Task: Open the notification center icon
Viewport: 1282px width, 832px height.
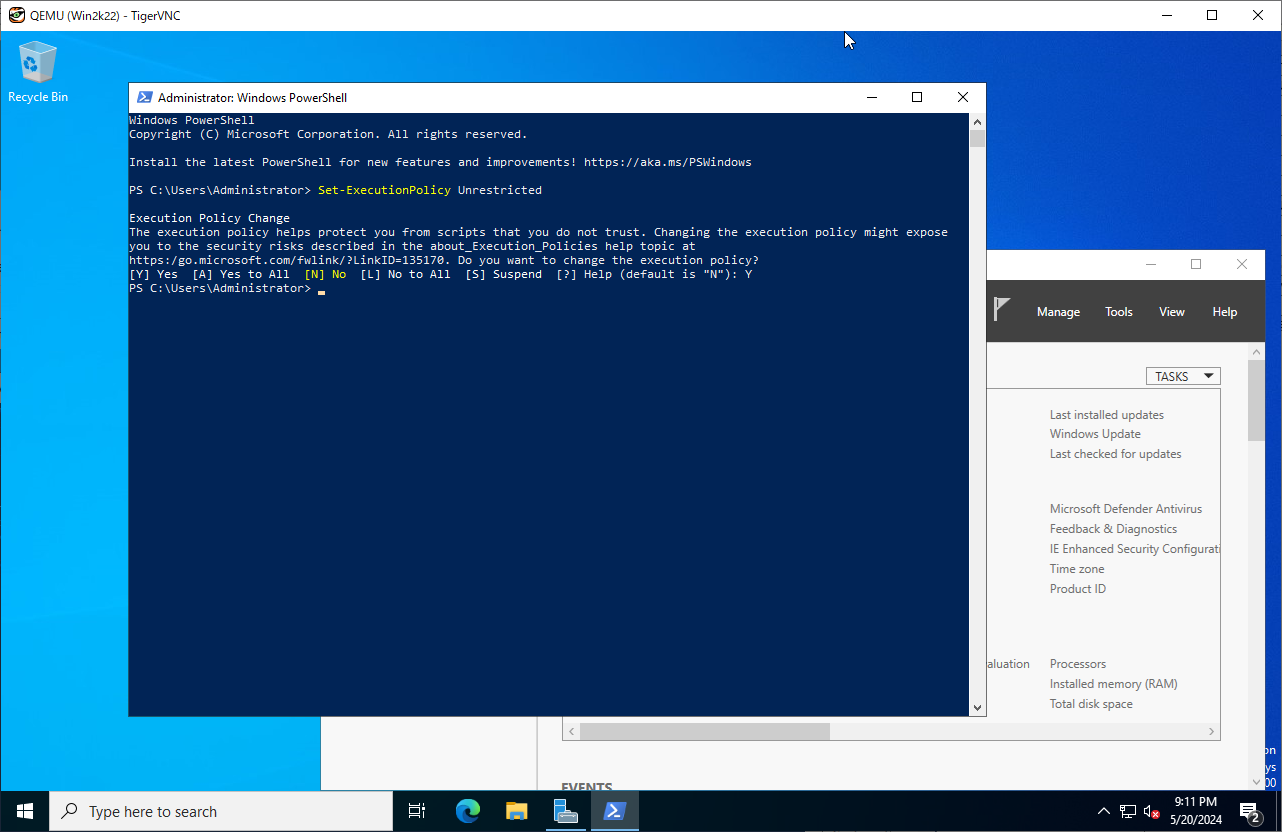Action: 1249,811
